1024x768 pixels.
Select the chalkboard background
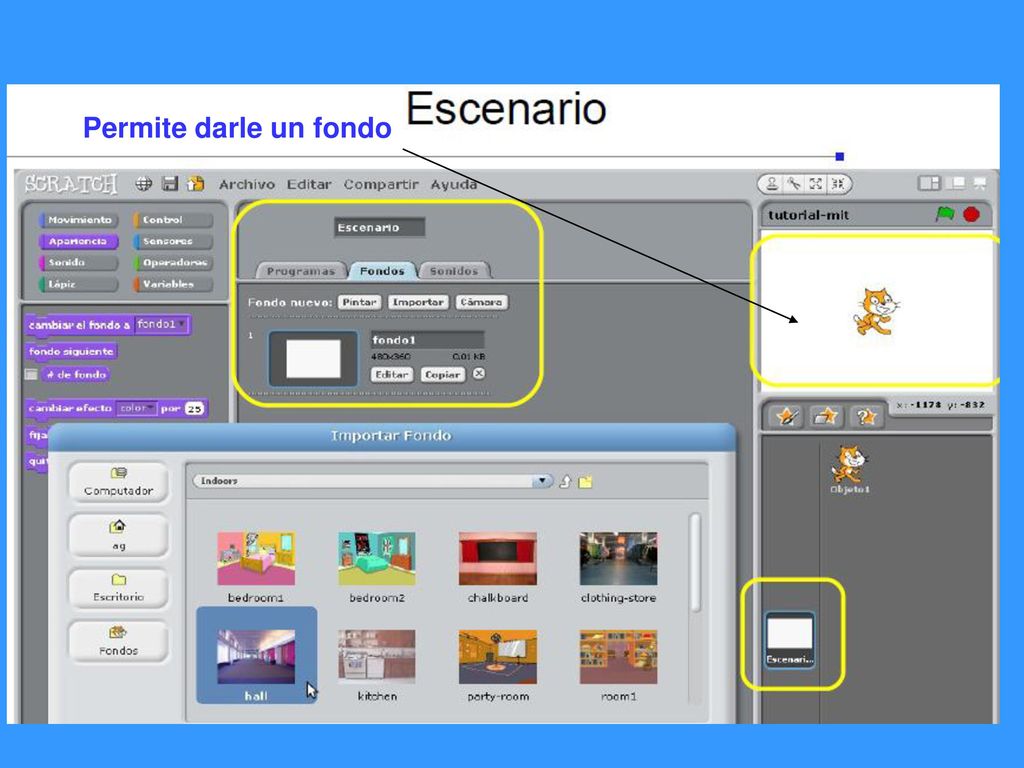(x=498, y=567)
